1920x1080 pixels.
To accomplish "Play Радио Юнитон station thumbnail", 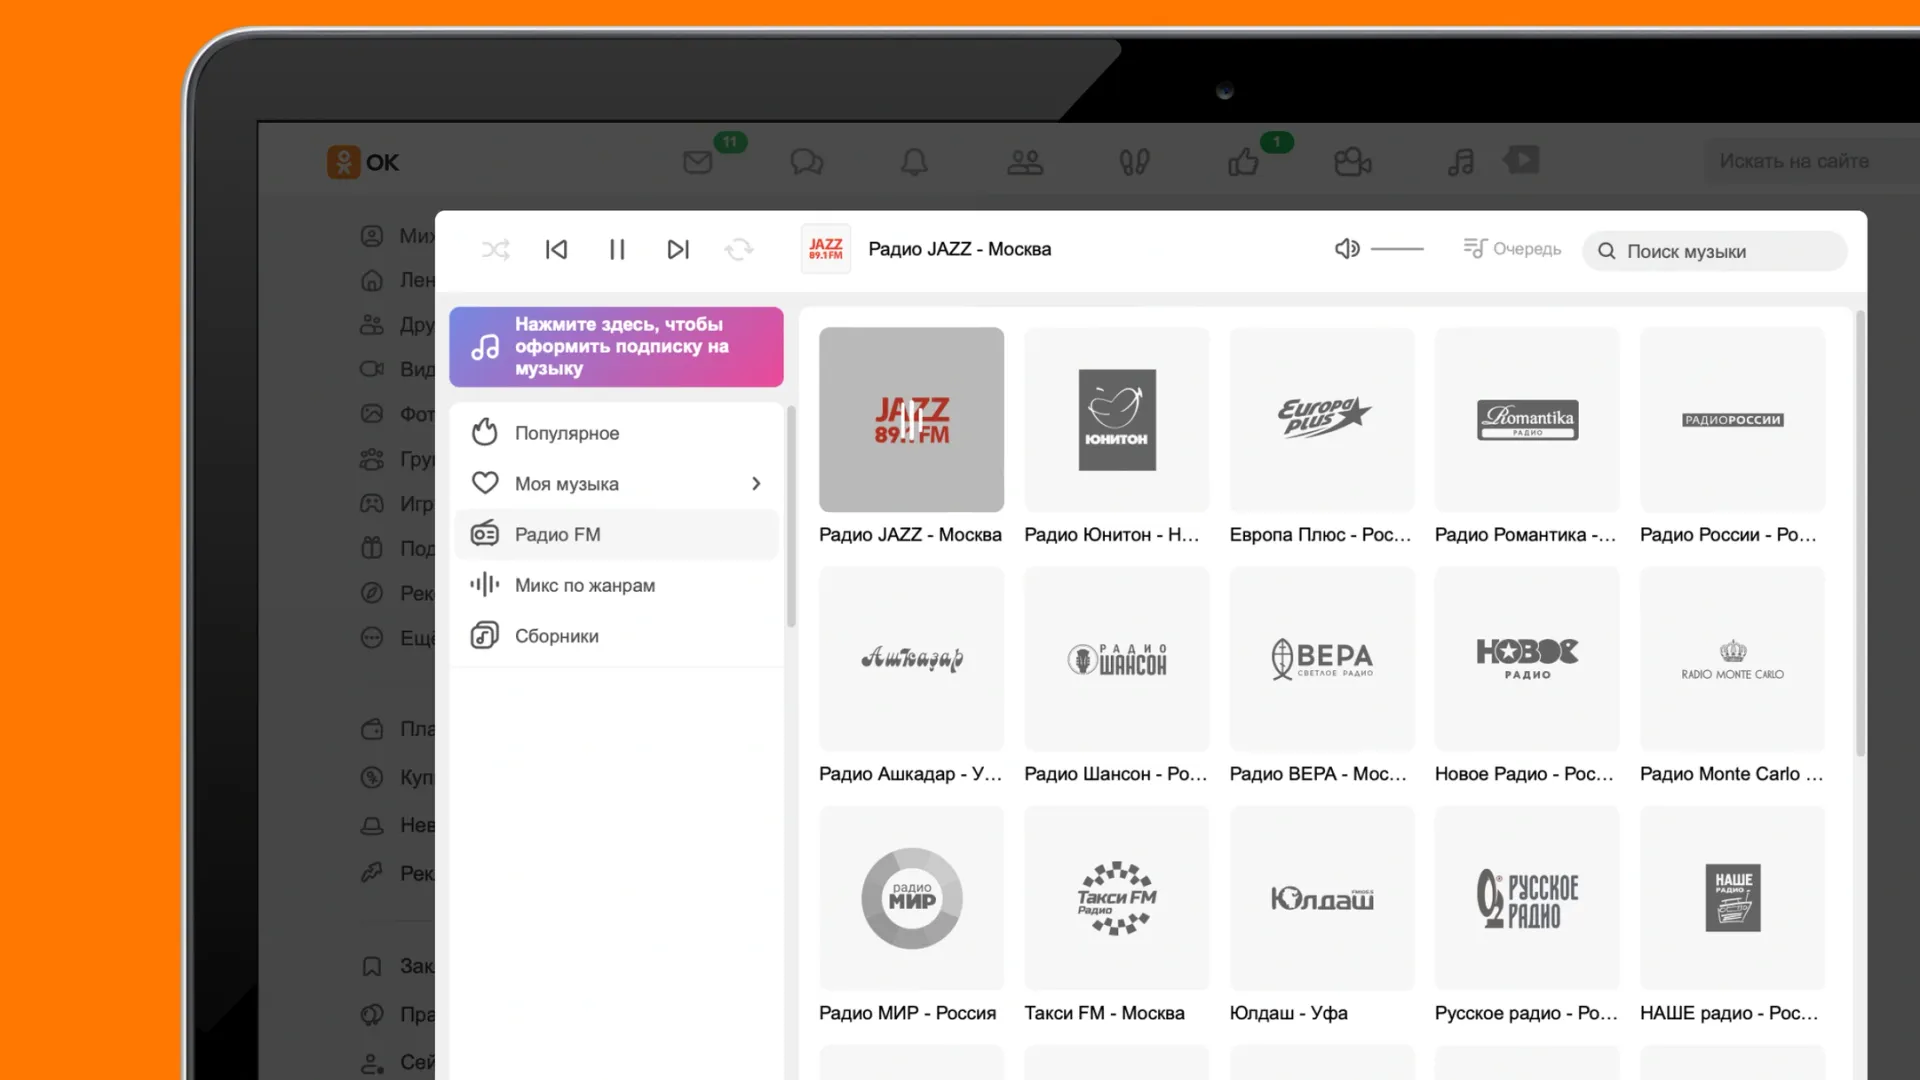I will point(1117,420).
